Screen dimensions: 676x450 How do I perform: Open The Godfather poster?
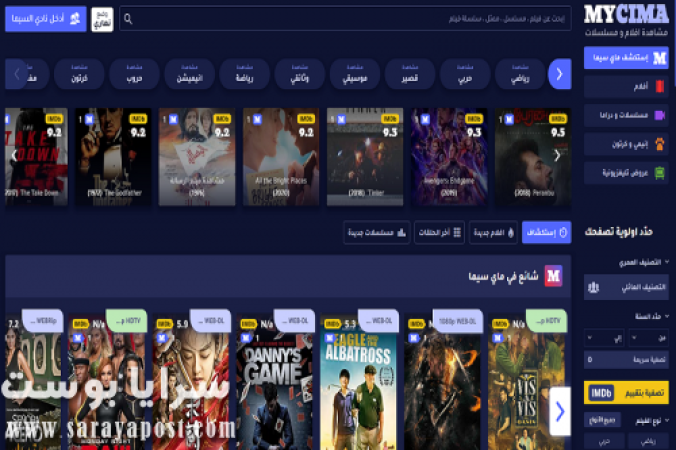click(113, 157)
